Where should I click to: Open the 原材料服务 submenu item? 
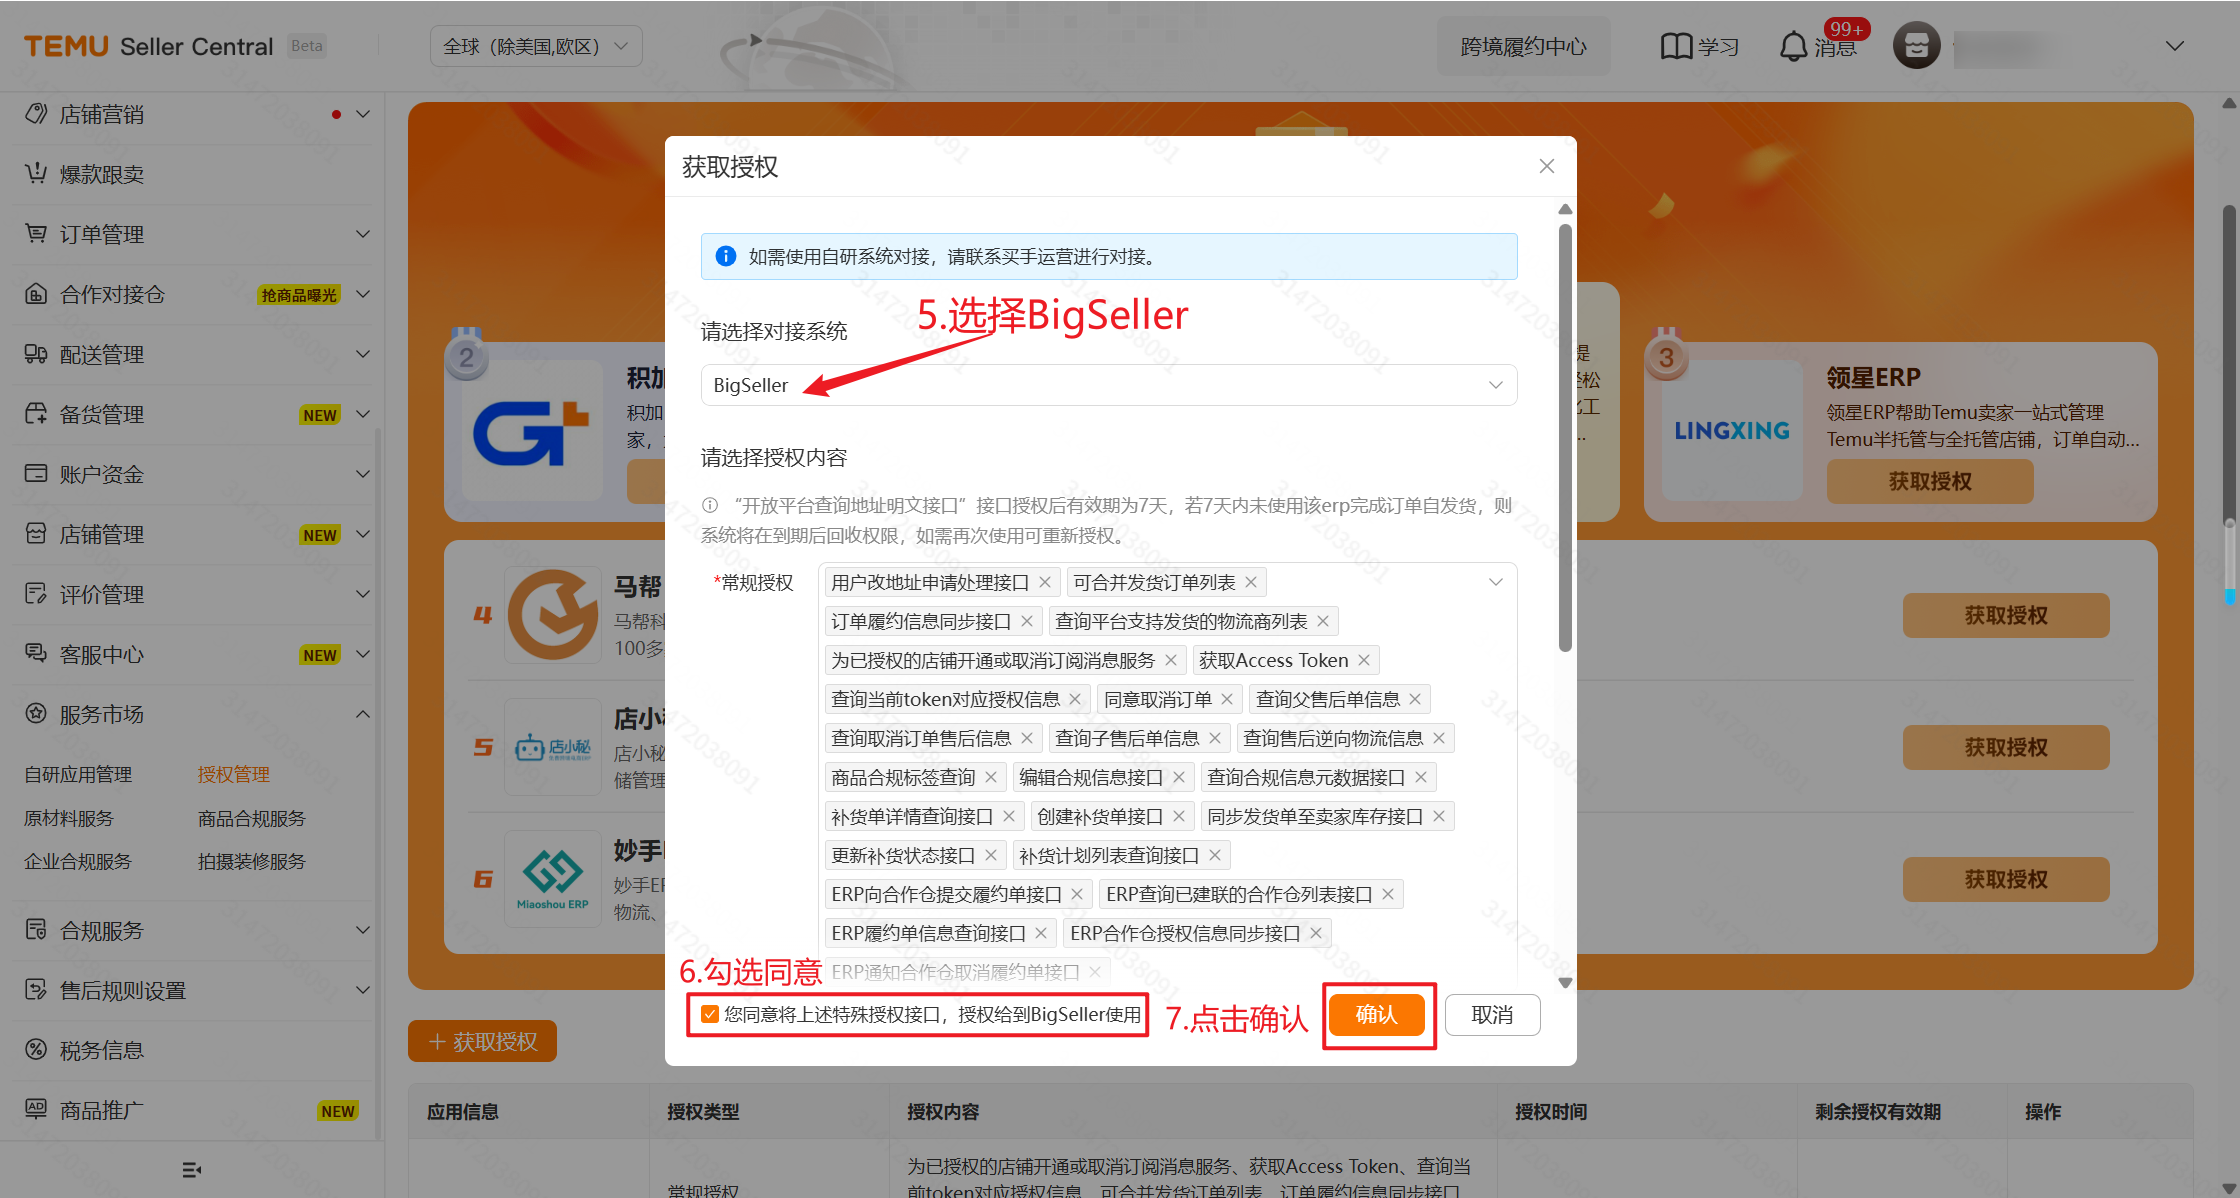69,819
